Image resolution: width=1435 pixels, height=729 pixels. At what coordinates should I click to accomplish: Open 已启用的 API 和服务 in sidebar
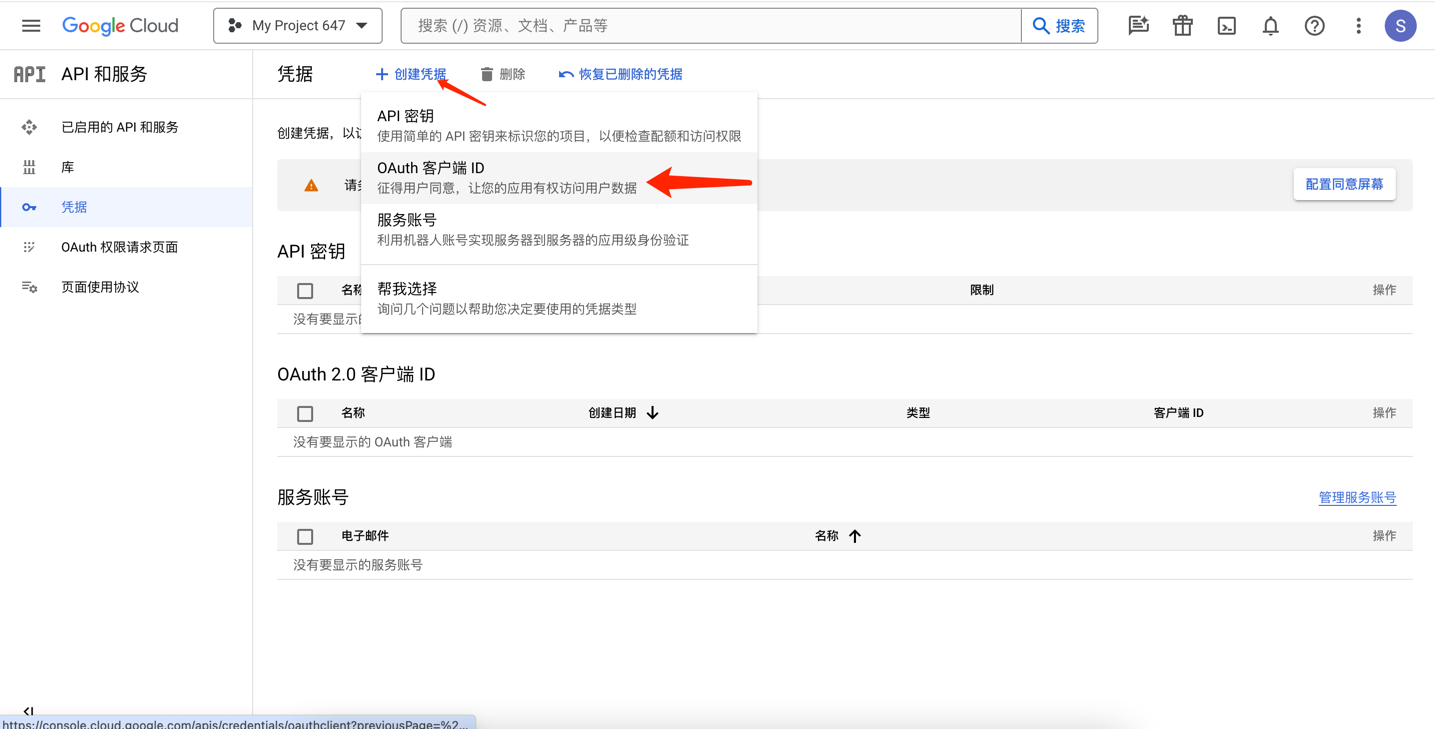(x=126, y=127)
